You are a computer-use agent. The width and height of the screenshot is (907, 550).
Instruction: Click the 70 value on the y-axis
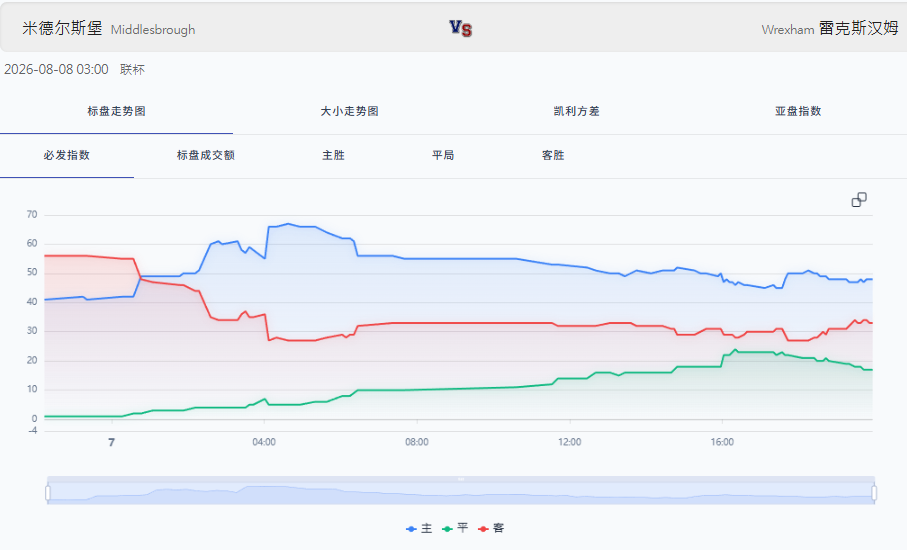32,215
